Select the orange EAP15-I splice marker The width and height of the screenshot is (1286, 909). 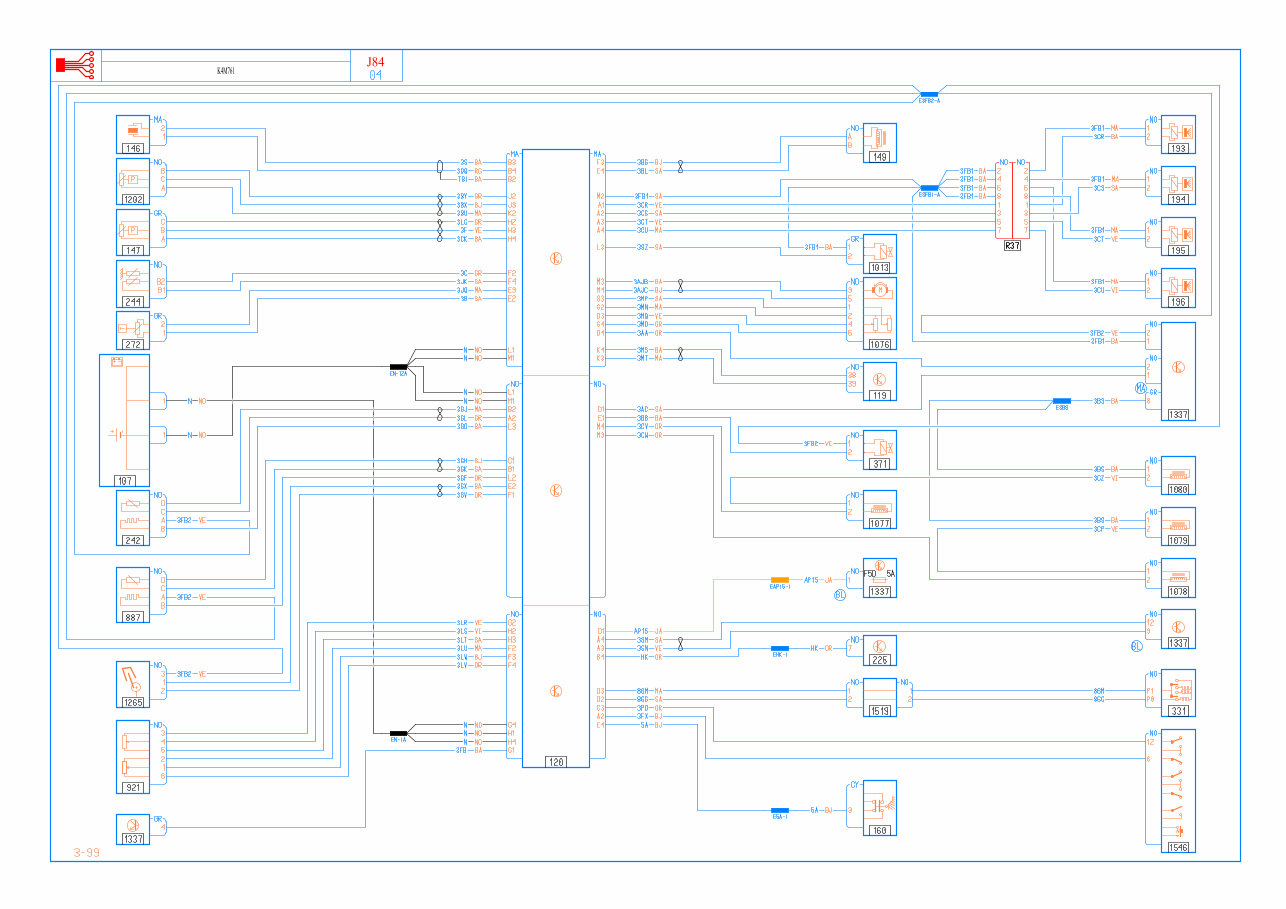[780, 580]
